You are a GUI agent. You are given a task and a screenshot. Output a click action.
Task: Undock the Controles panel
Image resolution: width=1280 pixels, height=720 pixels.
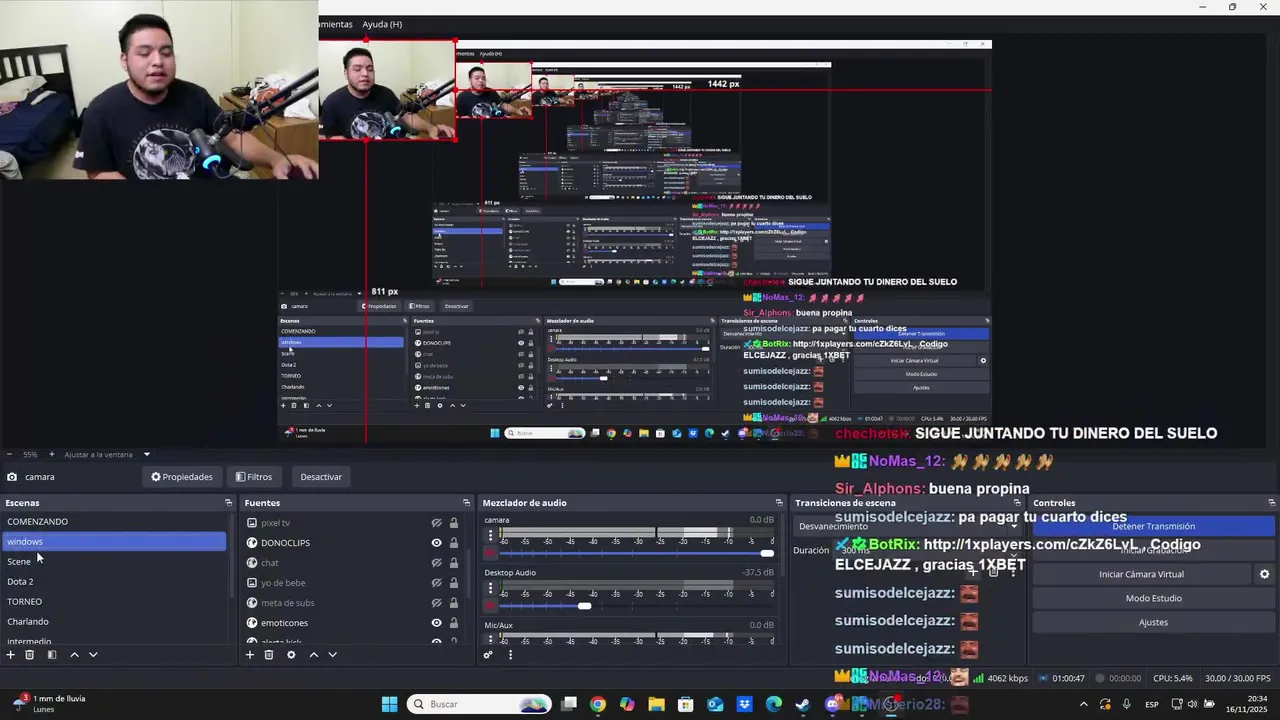[1271, 503]
